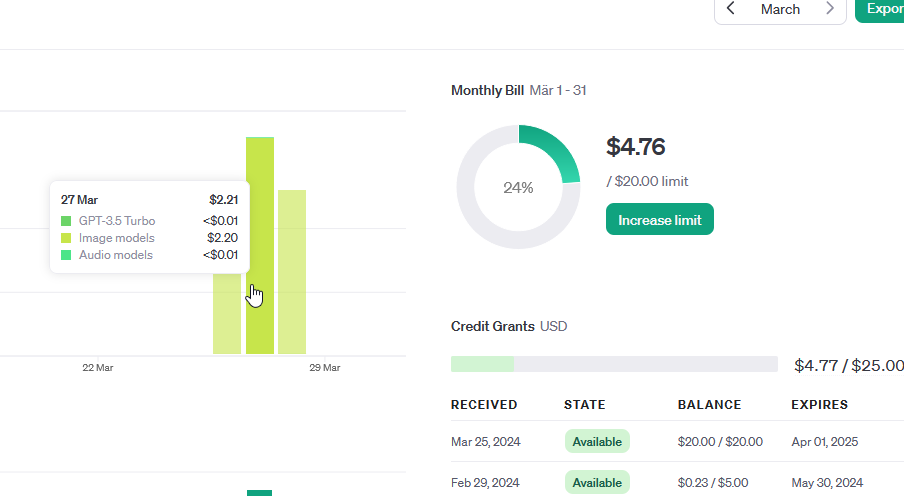Click the credit grants progress bar
This screenshot has width=904, height=496.
pyautogui.click(x=614, y=364)
